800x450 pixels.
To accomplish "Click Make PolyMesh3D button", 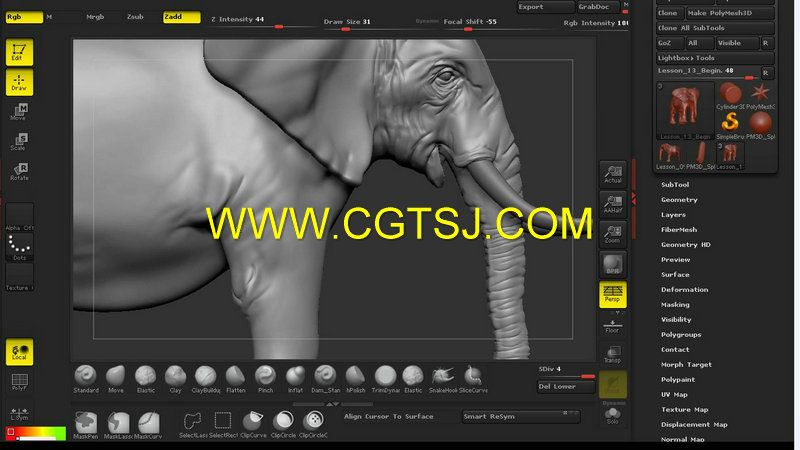I will tap(730, 13).
